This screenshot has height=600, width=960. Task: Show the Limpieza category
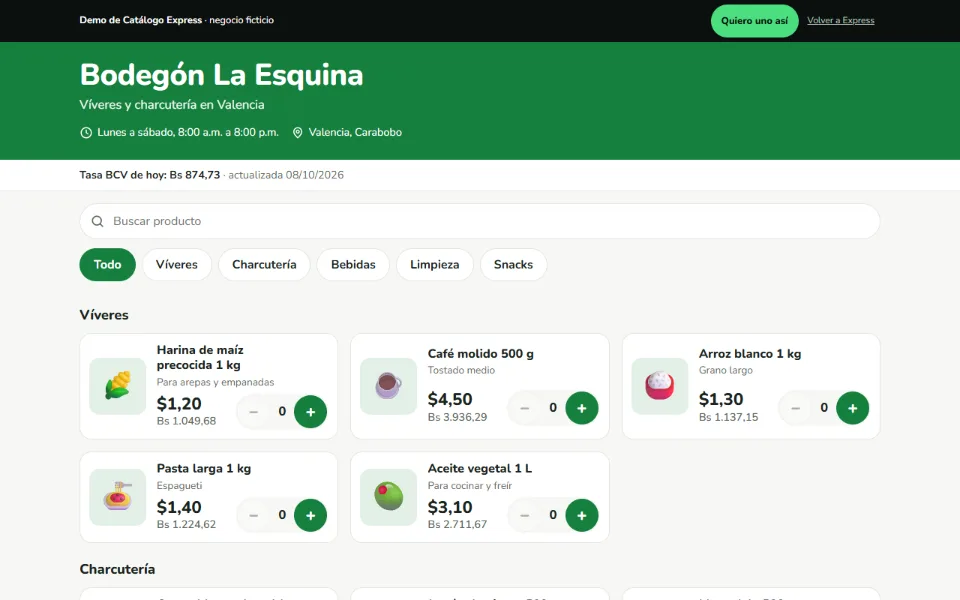434,264
